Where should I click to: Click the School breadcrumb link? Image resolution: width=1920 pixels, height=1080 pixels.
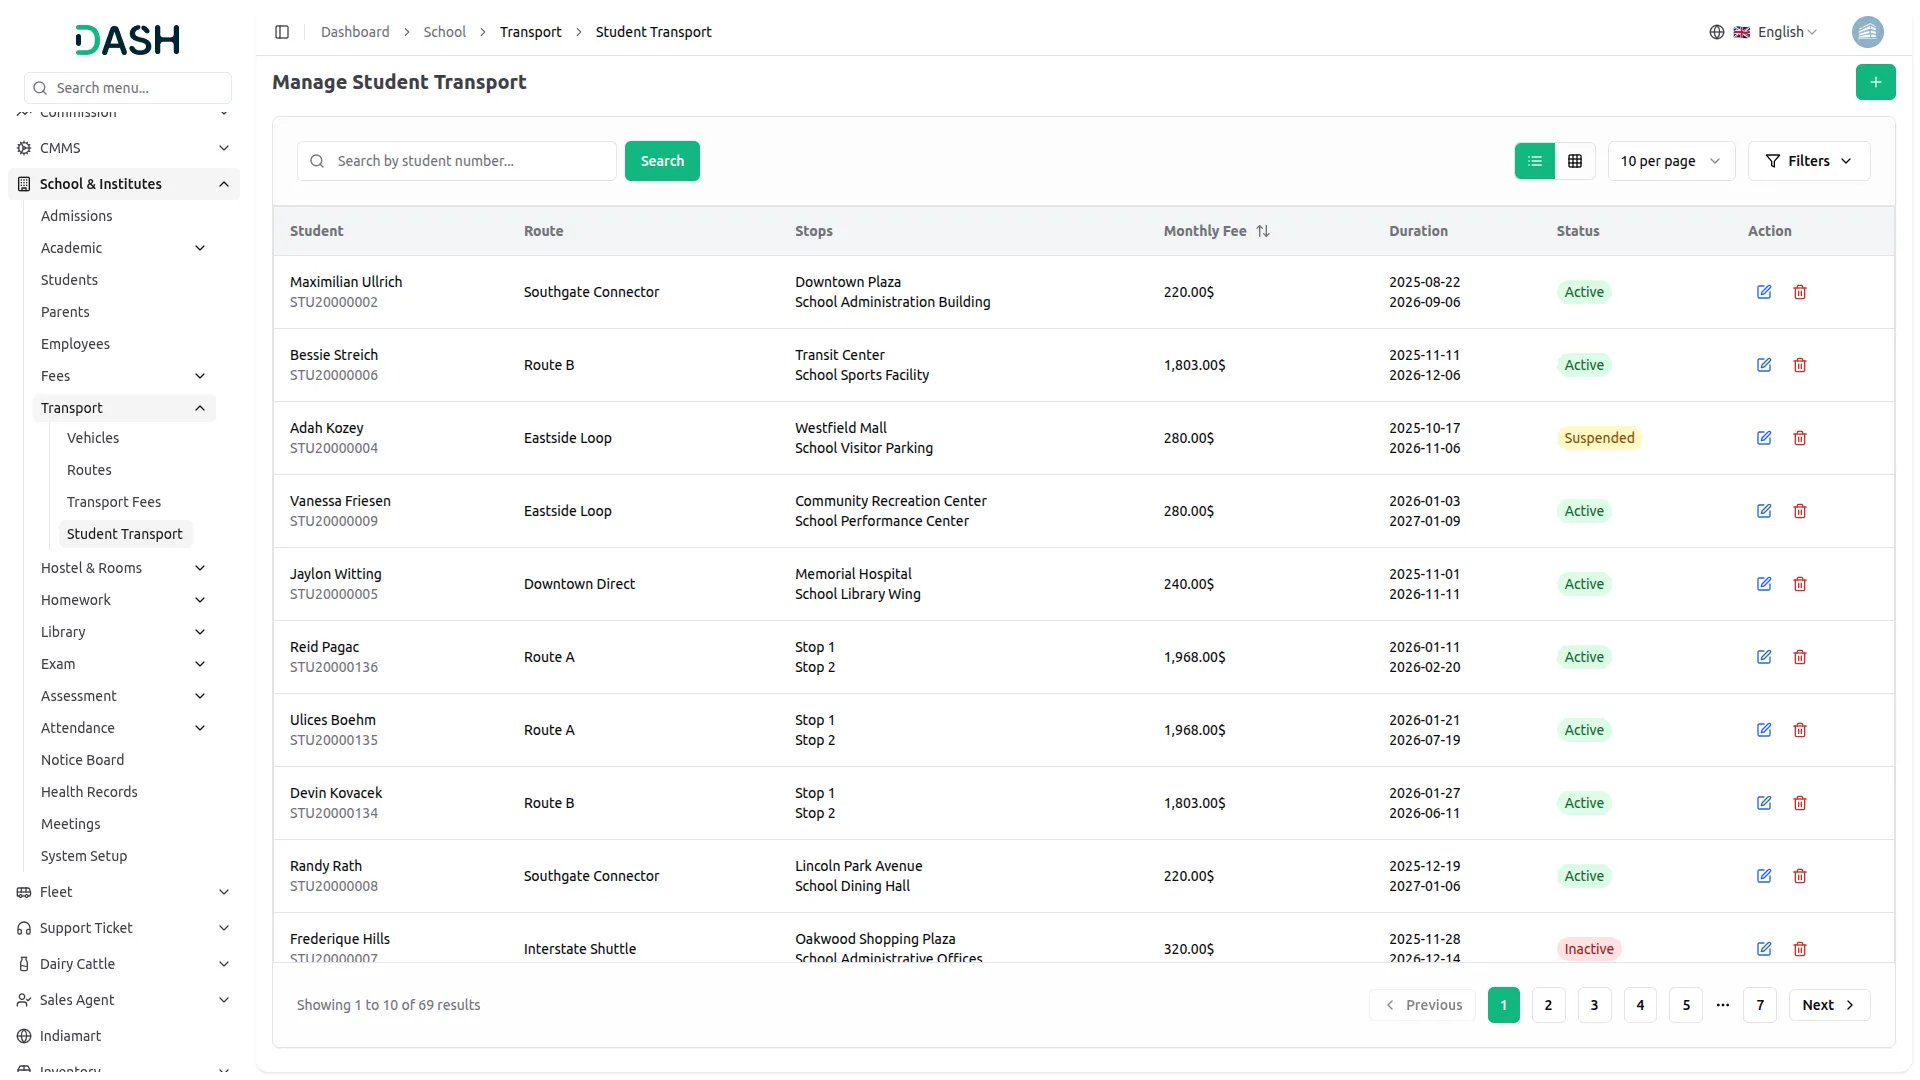(x=444, y=32)
